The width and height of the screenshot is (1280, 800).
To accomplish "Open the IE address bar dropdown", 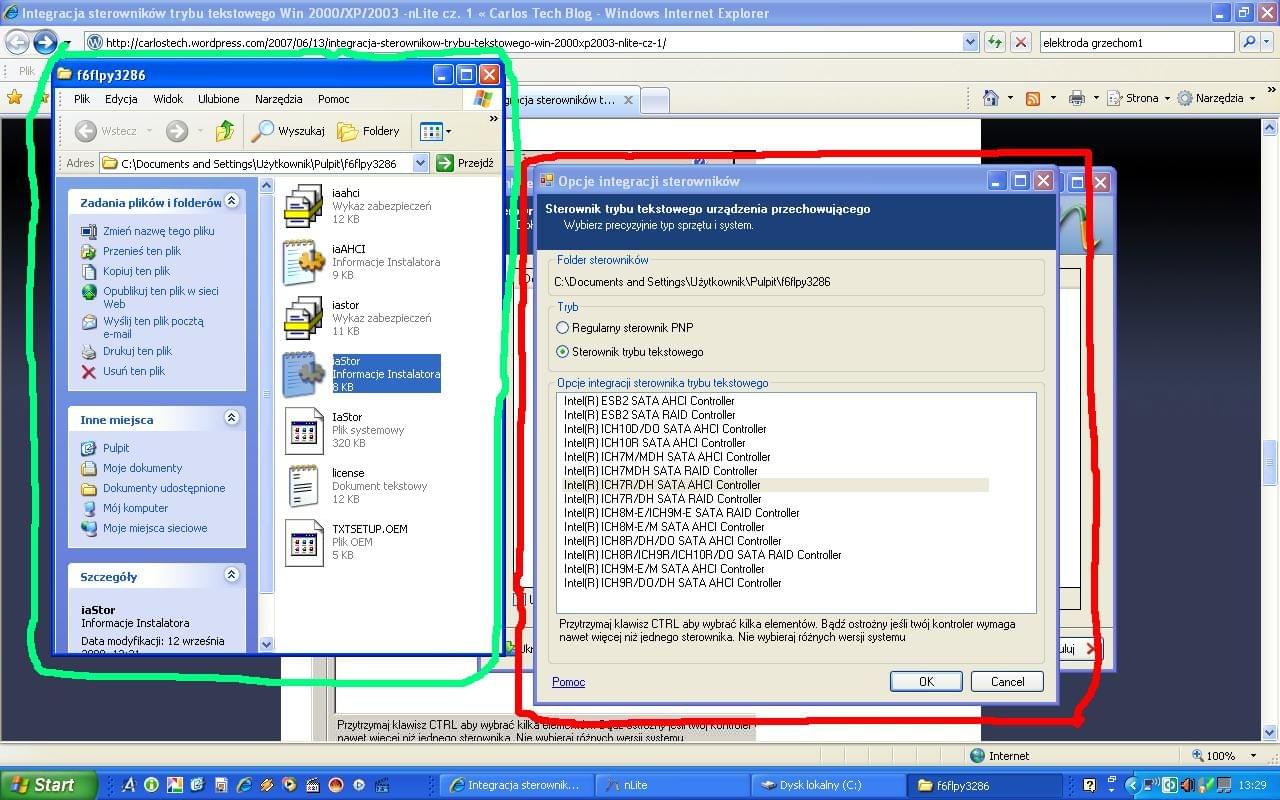I will pos(970,42).
